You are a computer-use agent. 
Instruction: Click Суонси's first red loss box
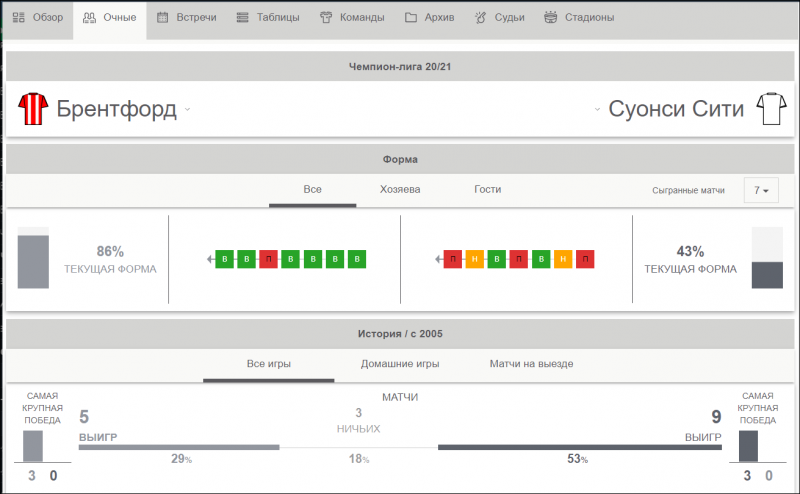pos(453,259)
